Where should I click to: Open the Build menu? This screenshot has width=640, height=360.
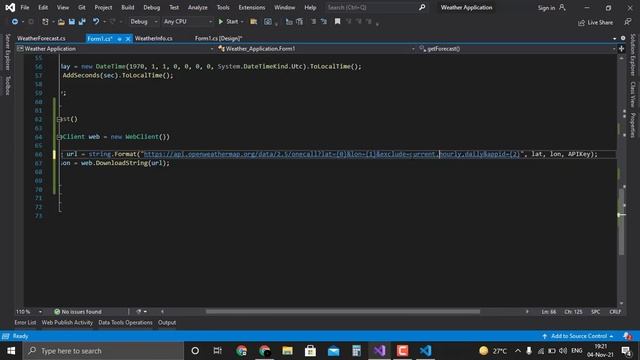coord(128,7)
